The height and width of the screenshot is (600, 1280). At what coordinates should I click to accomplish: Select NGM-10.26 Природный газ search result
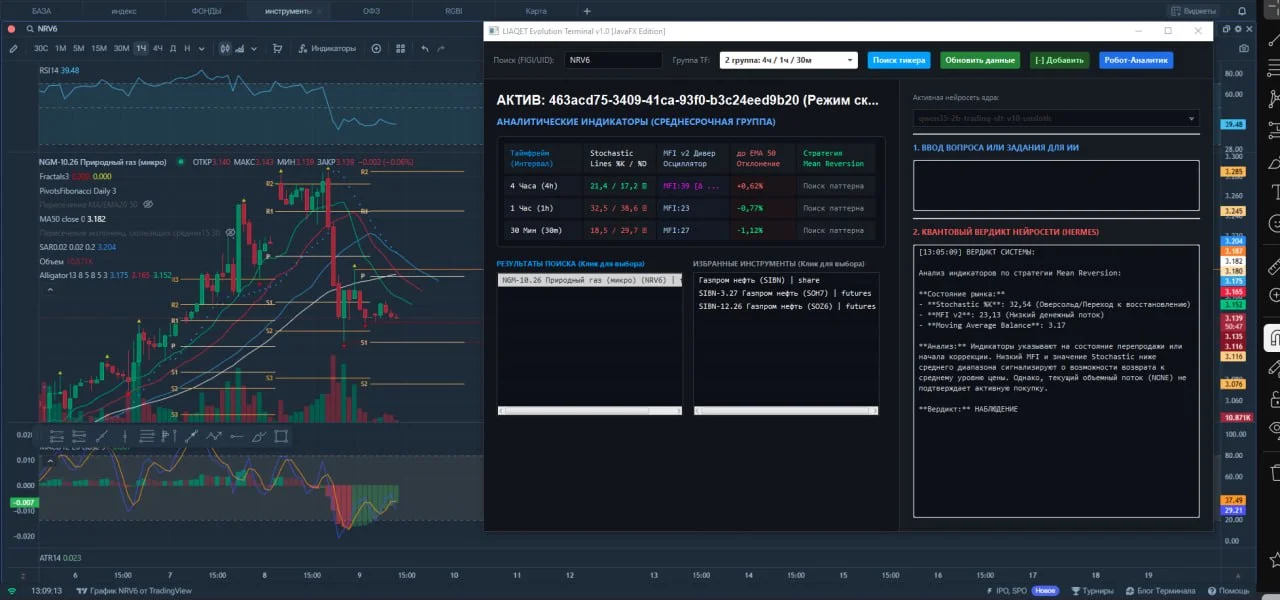coord(589,280)
